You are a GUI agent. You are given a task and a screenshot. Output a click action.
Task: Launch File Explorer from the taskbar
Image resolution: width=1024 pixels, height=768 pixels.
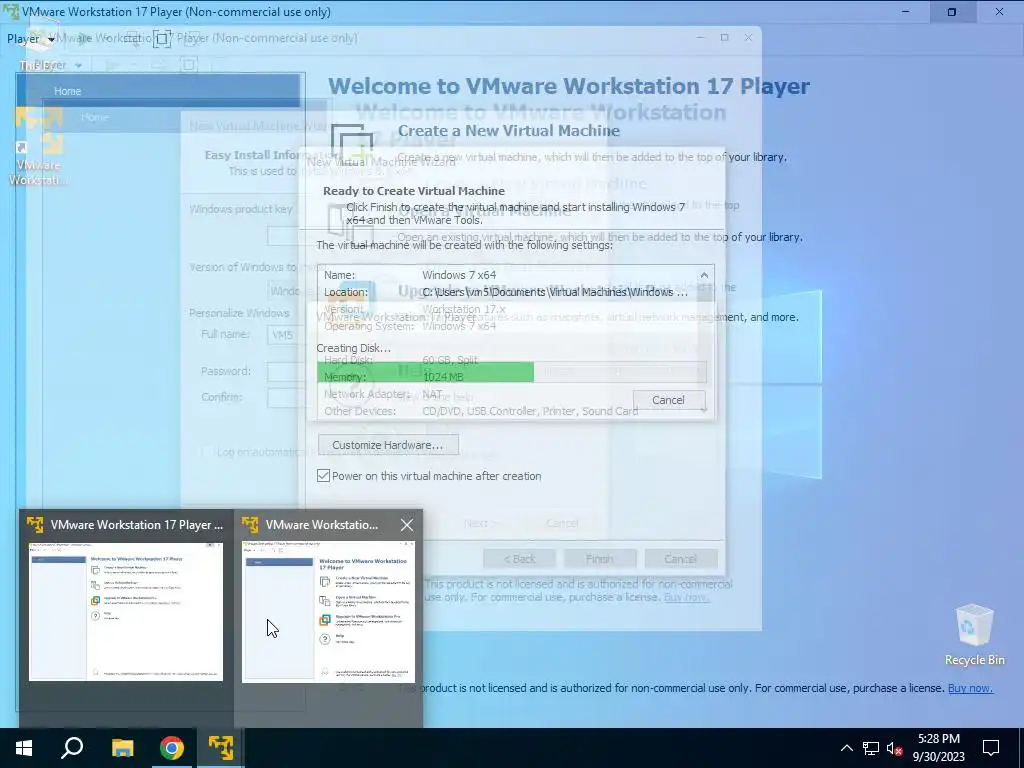pos(122,748)
